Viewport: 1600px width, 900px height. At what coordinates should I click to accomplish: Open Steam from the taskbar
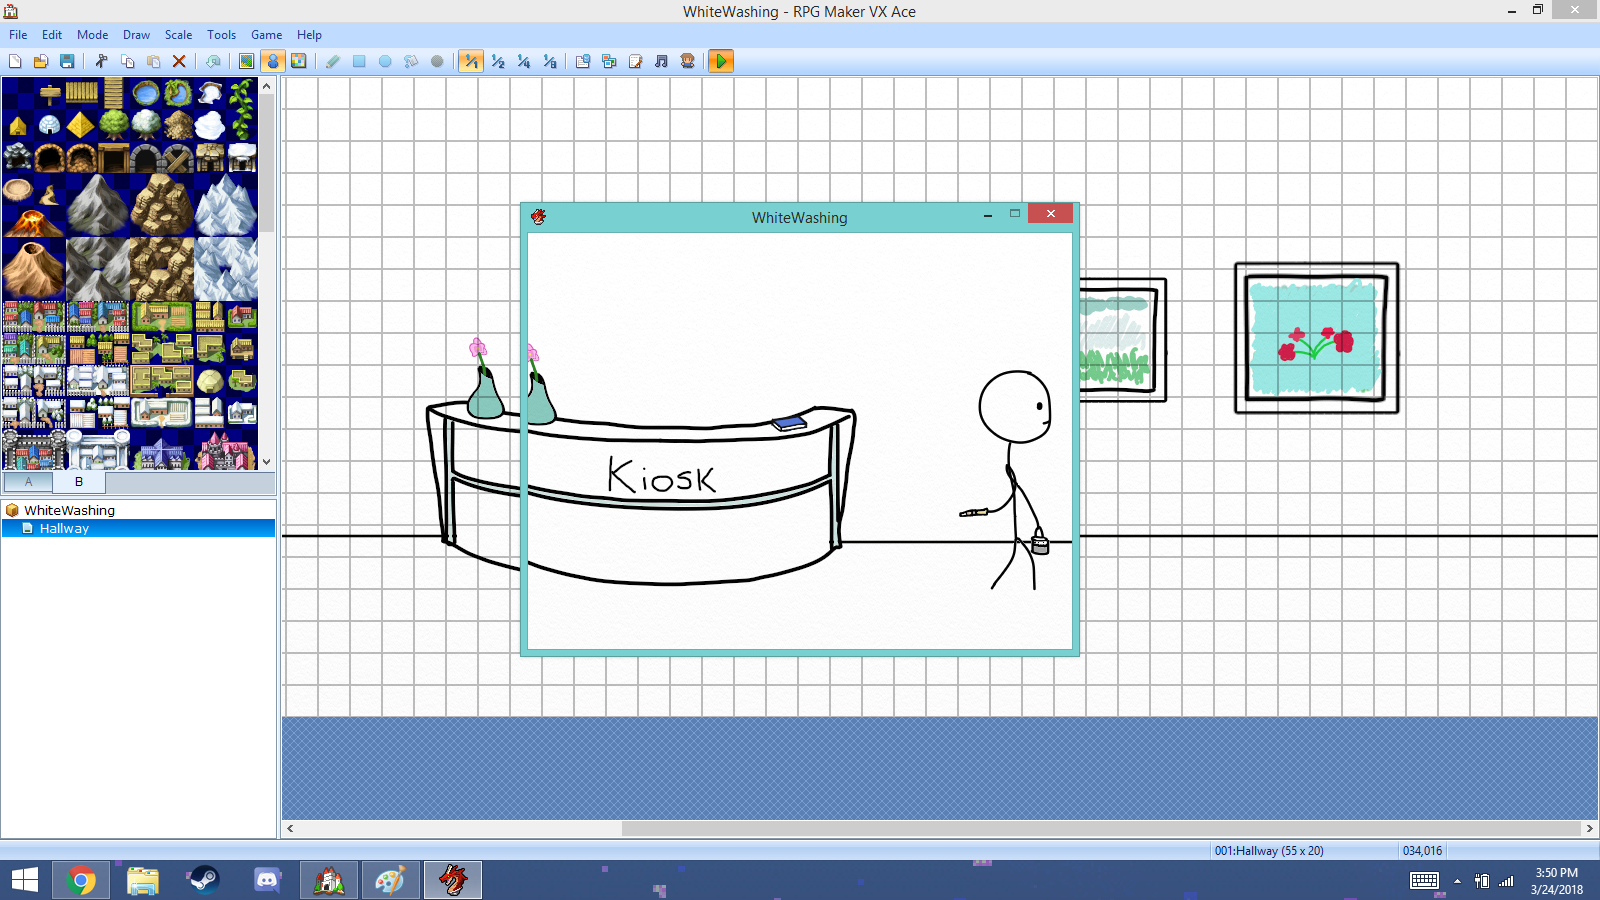[205, 880]
